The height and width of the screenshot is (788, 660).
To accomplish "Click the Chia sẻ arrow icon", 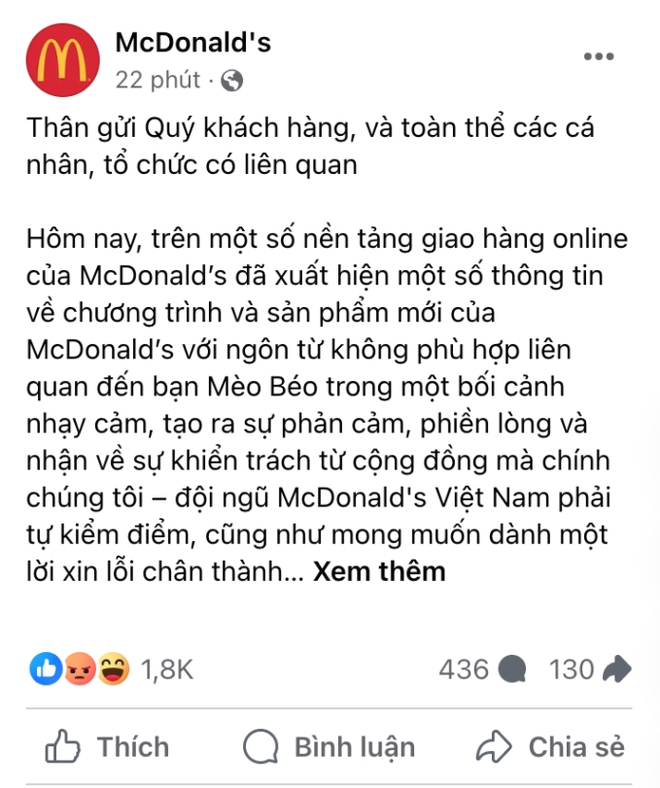I will [x=494, y=747].
